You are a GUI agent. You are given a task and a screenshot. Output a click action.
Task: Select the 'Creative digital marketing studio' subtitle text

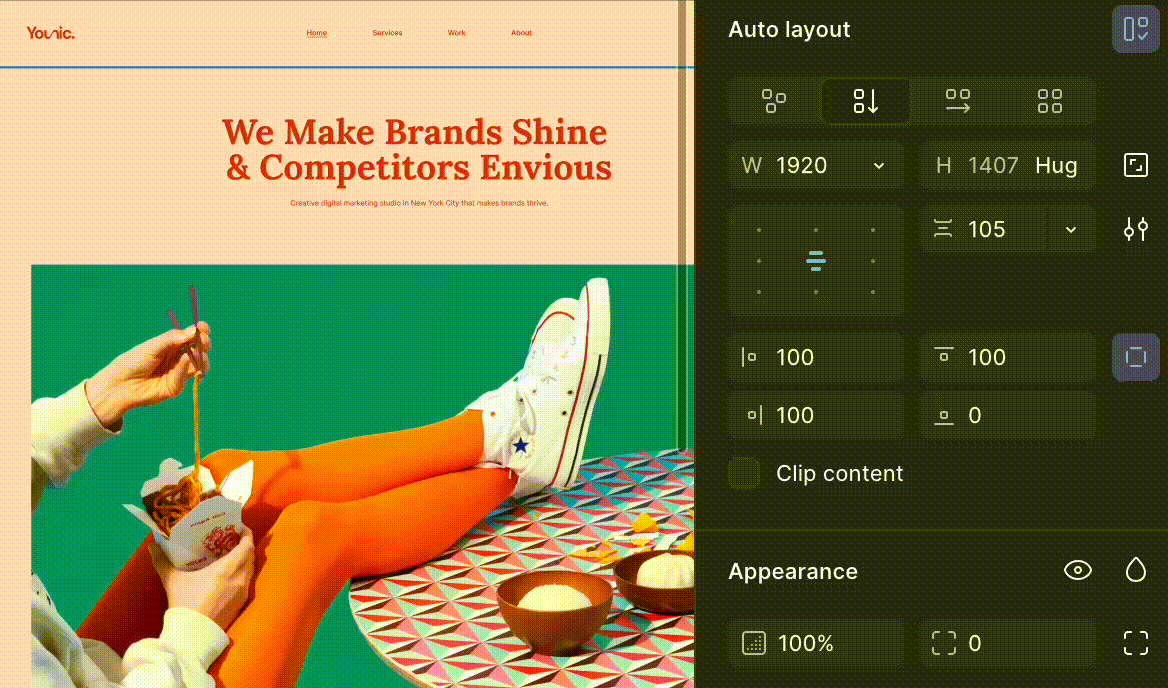tap(419, 203)
